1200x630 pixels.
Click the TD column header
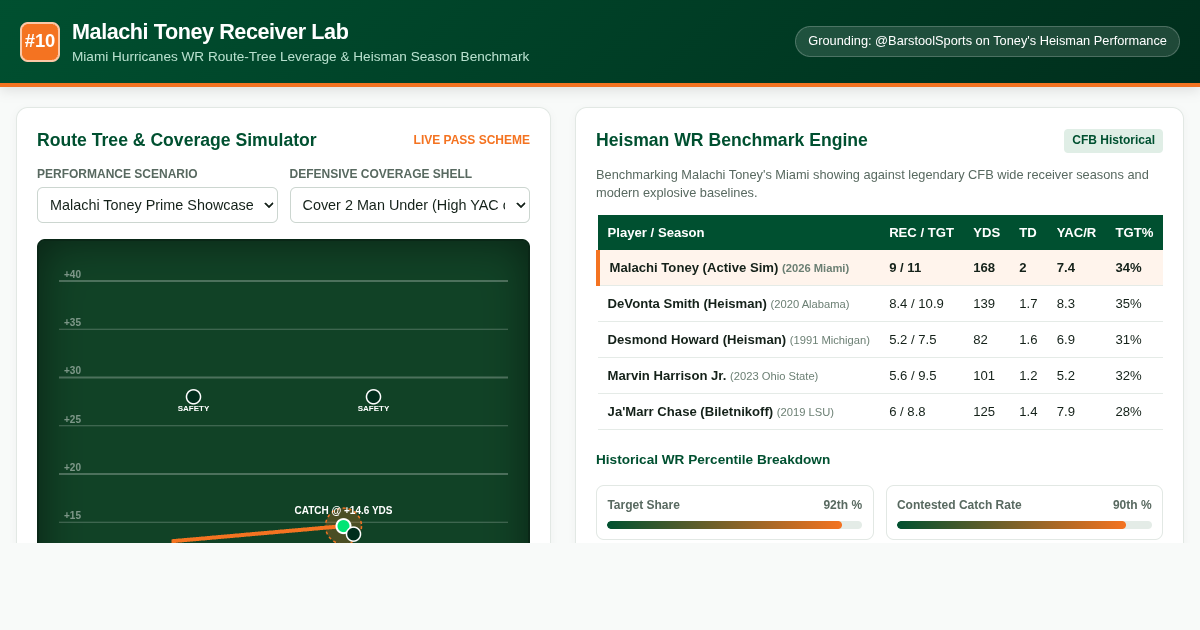[1028, 232]
